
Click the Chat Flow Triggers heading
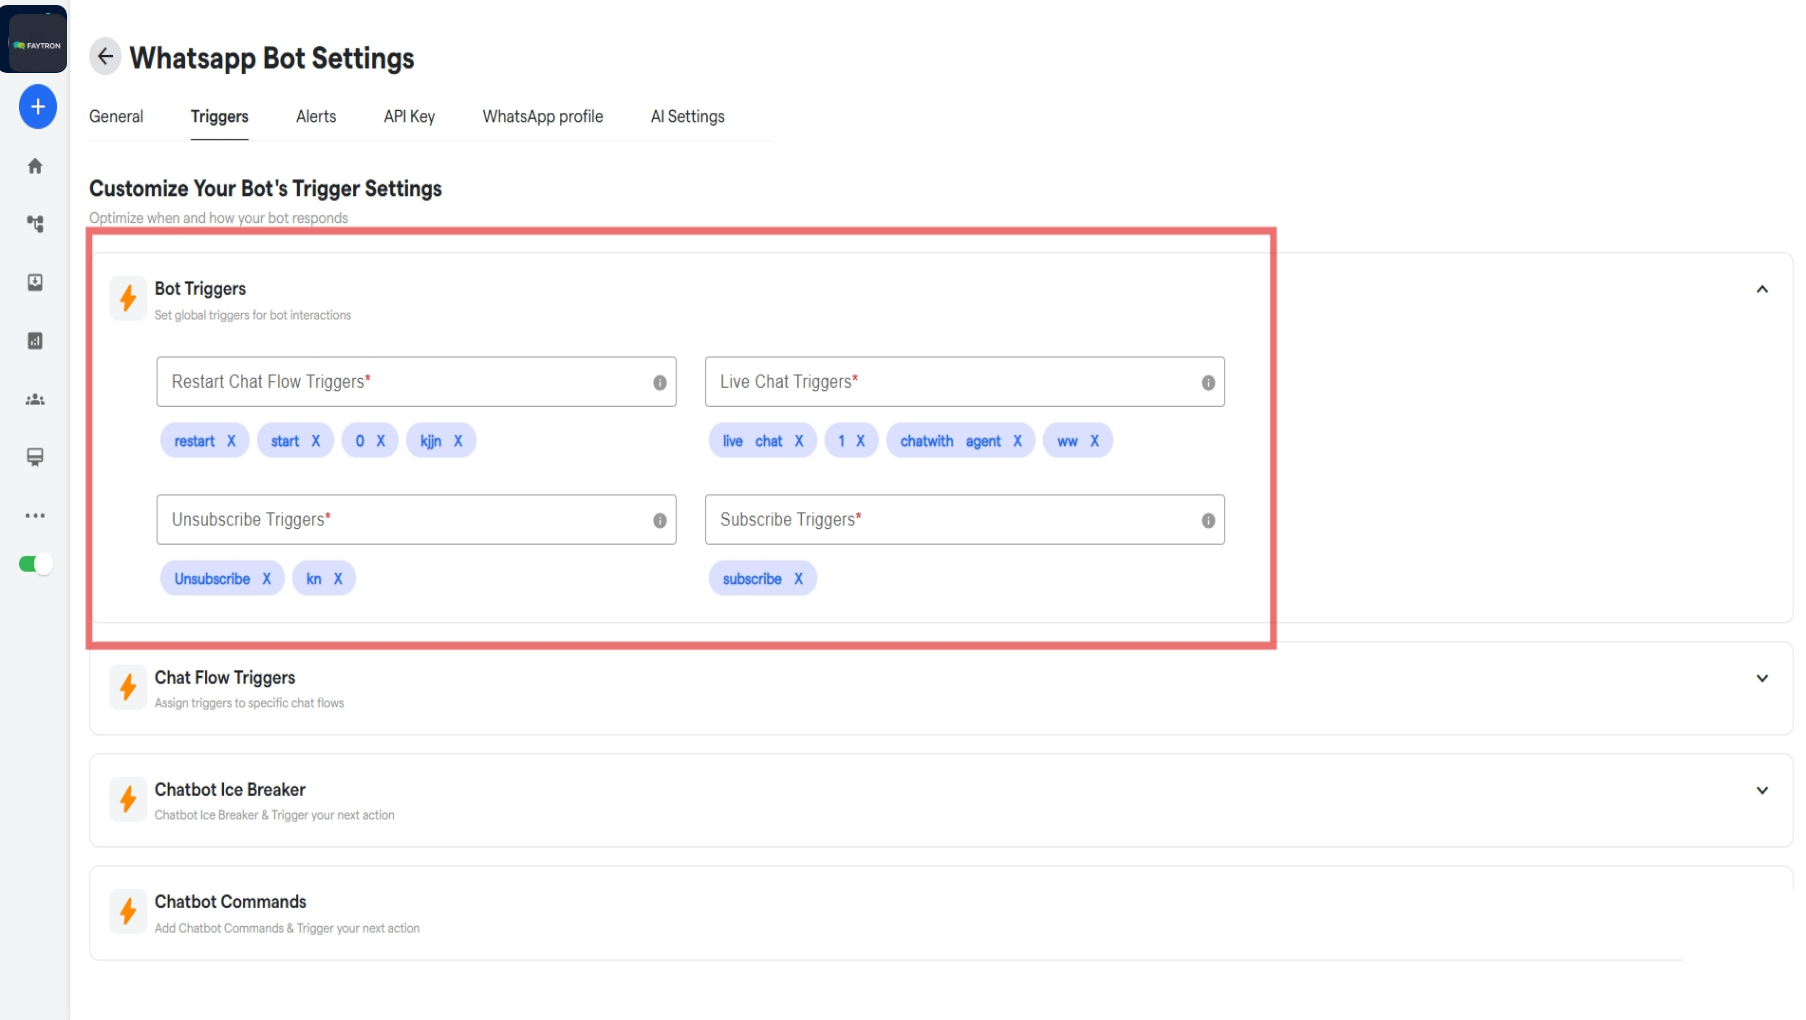225,677
